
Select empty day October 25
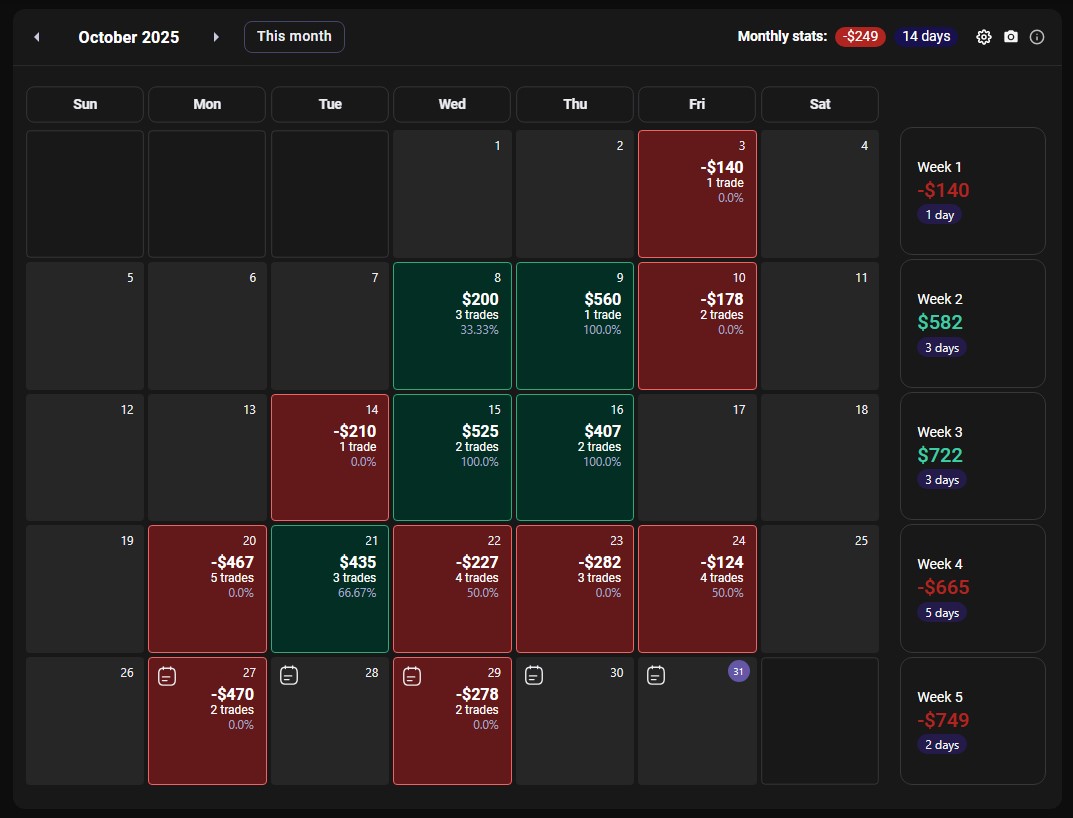point(820,589)
